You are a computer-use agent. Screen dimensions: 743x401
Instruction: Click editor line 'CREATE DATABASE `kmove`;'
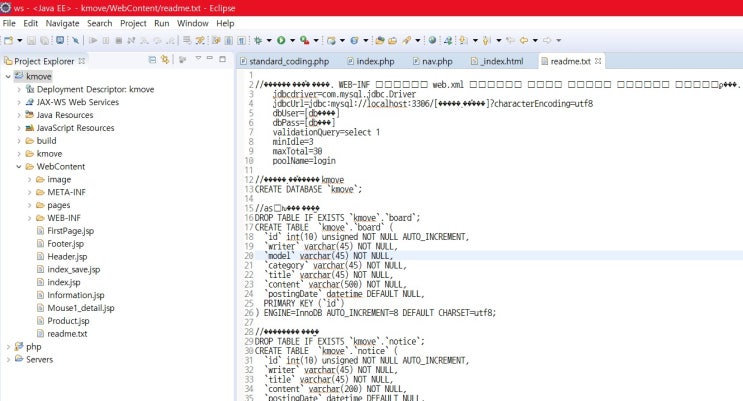click(x=308, y=189)
